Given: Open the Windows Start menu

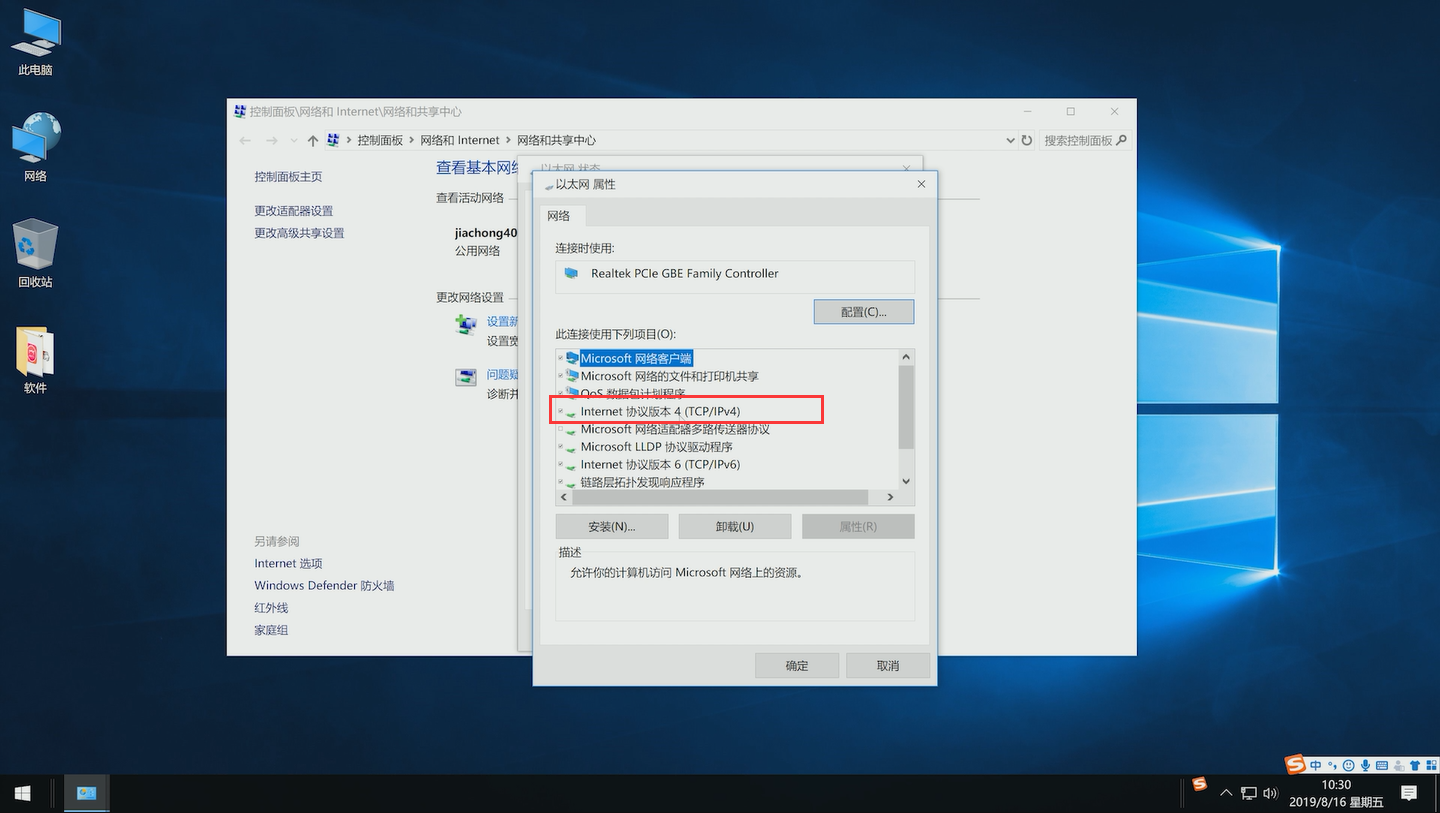Looking at the screenshot, I should [x=22, y=793].
